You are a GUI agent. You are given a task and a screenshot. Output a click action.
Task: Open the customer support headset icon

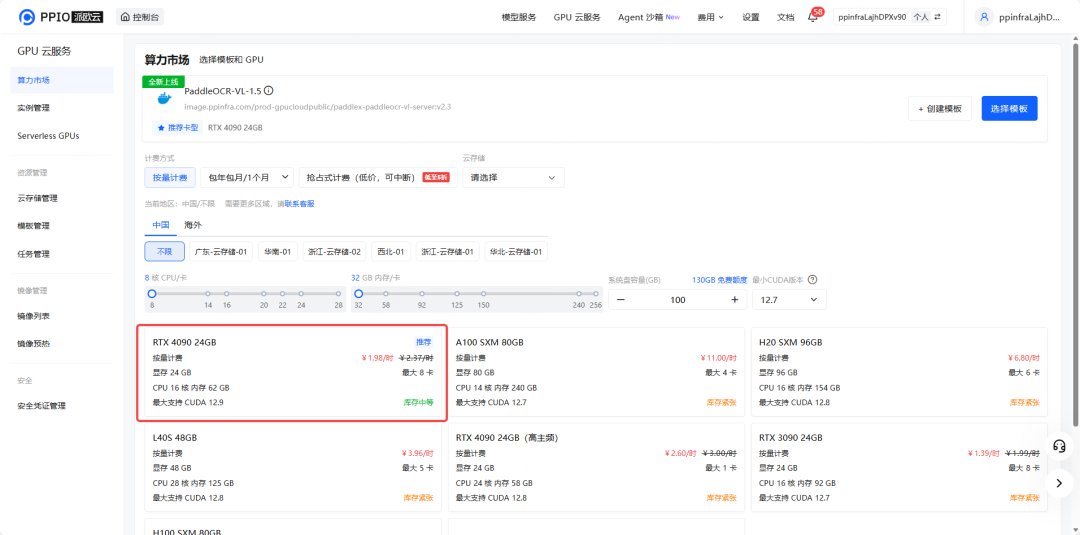(1059, 446)
